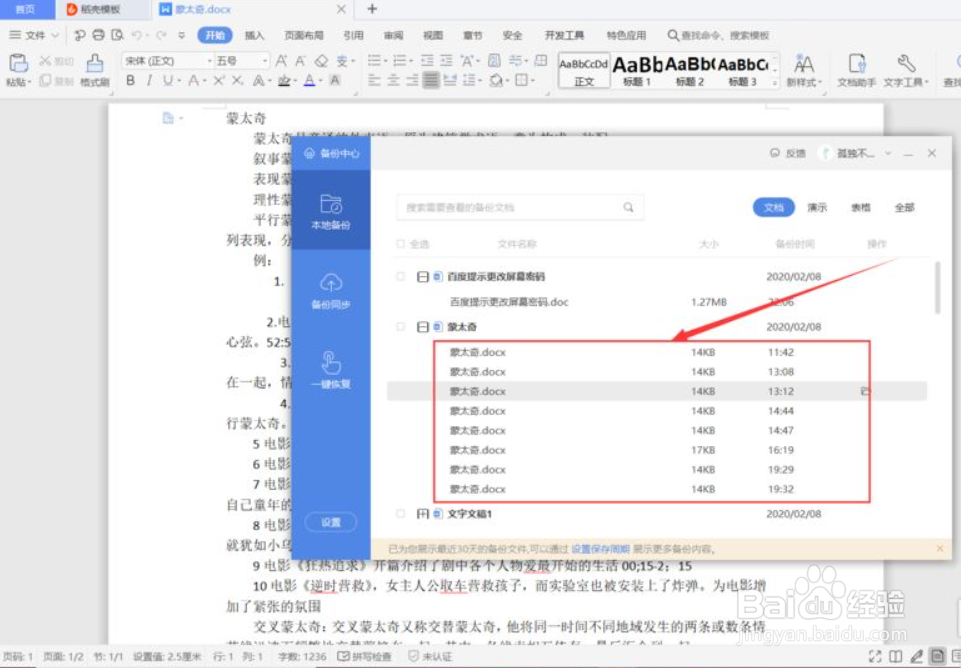Image resolution: width=961 pixels, height=668 pixels.
Task: Collapse the 蒙太奇 backup group
Action: pyautogui.click(x=423, y=327)
